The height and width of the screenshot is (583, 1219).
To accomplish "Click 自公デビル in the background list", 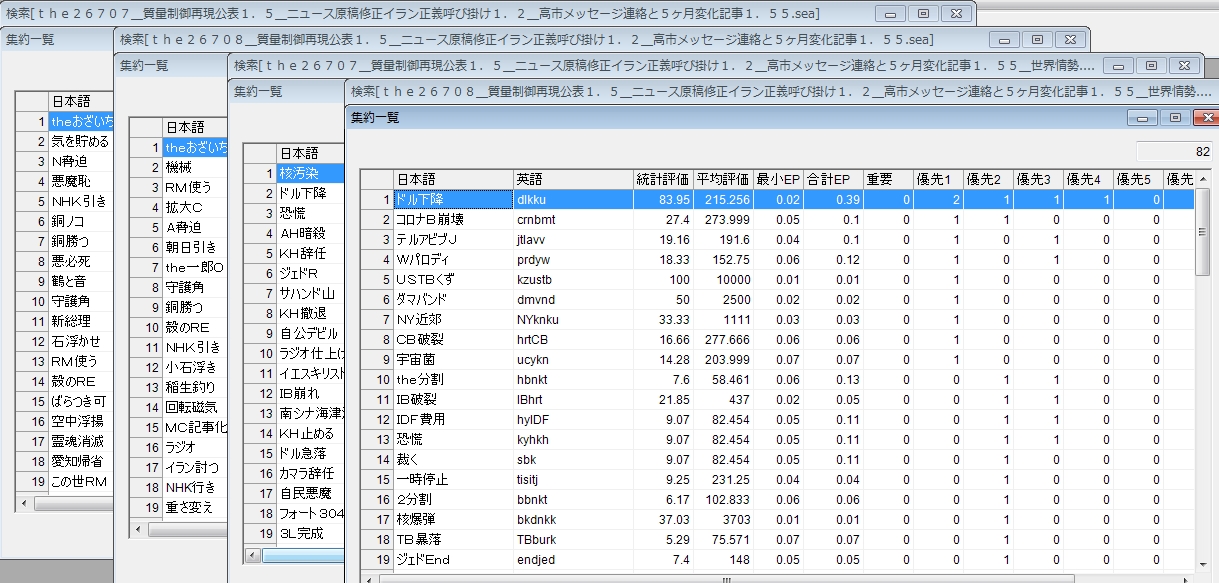I will (310, 333).
